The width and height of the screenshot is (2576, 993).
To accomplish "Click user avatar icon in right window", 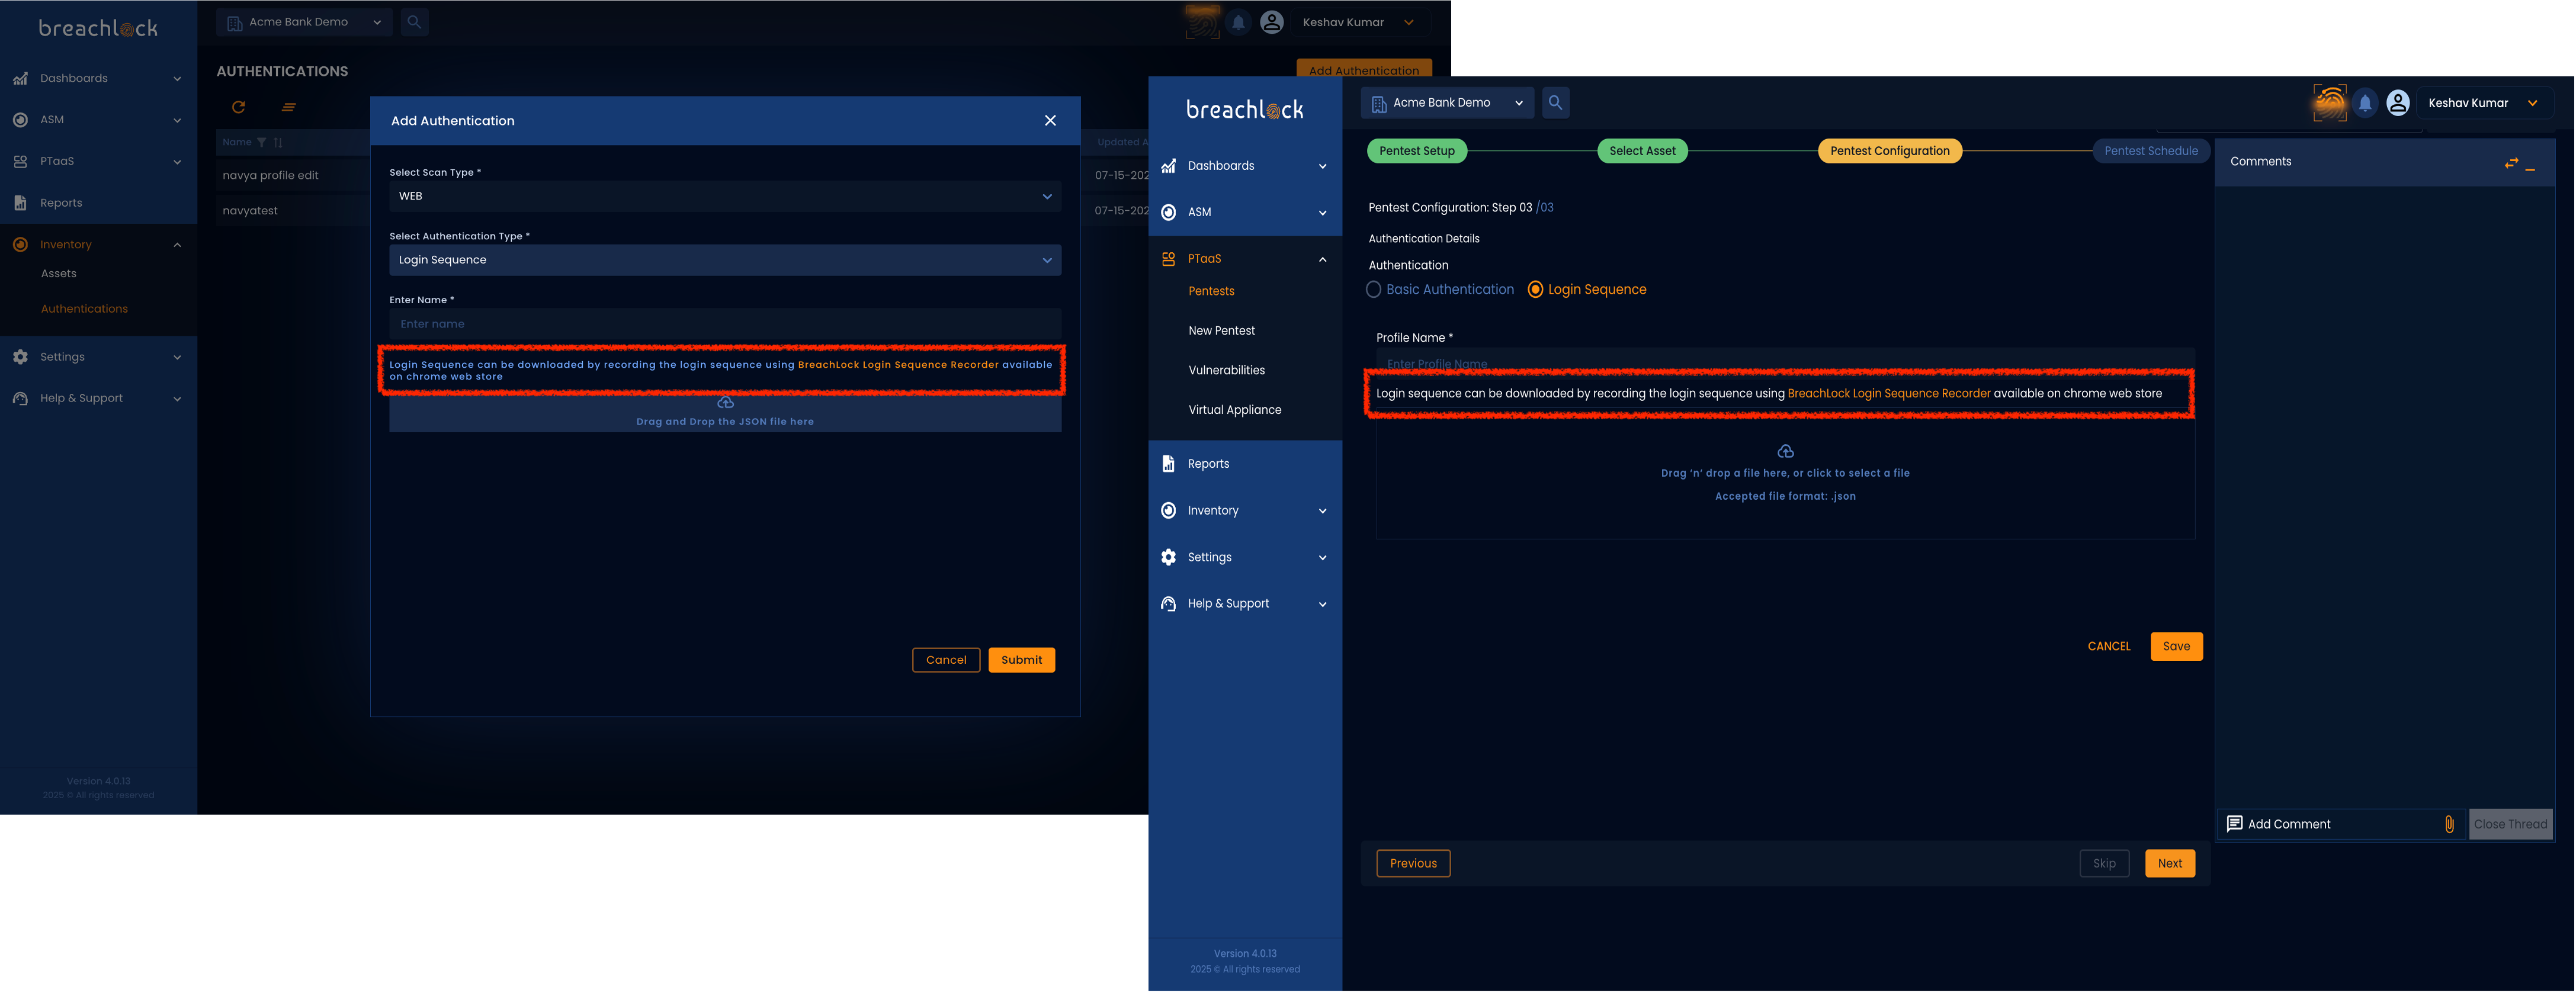I will [2398, 103].
